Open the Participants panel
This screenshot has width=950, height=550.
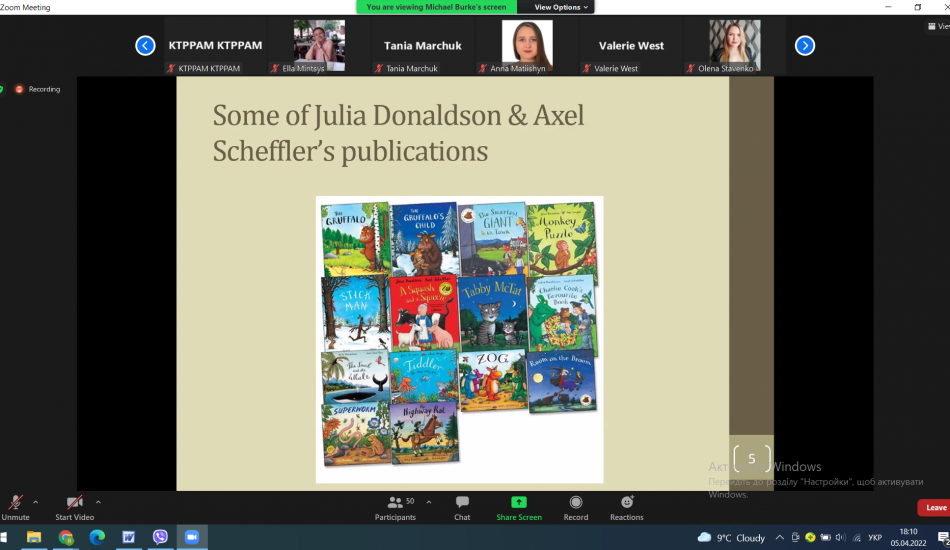(395, 507)
